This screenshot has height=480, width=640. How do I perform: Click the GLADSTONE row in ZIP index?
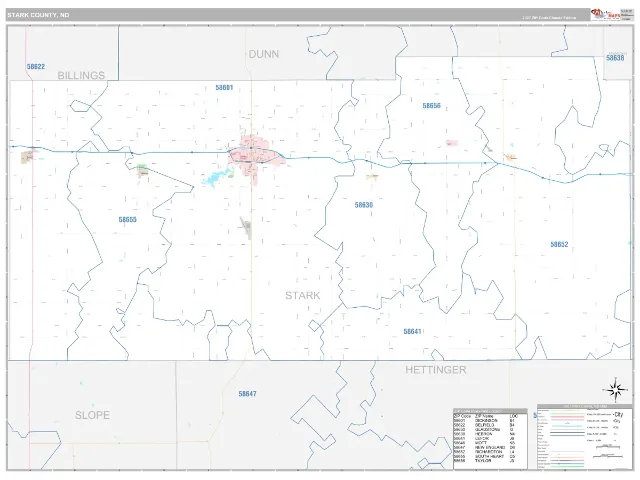click(485, 429)
